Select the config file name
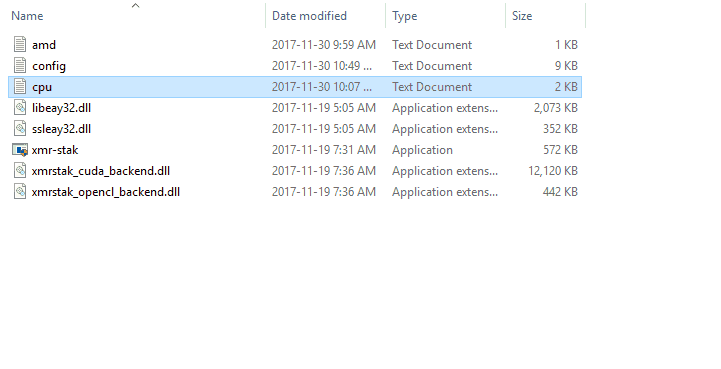The width and height of the screenshot is (721, 369). [49, 66]
